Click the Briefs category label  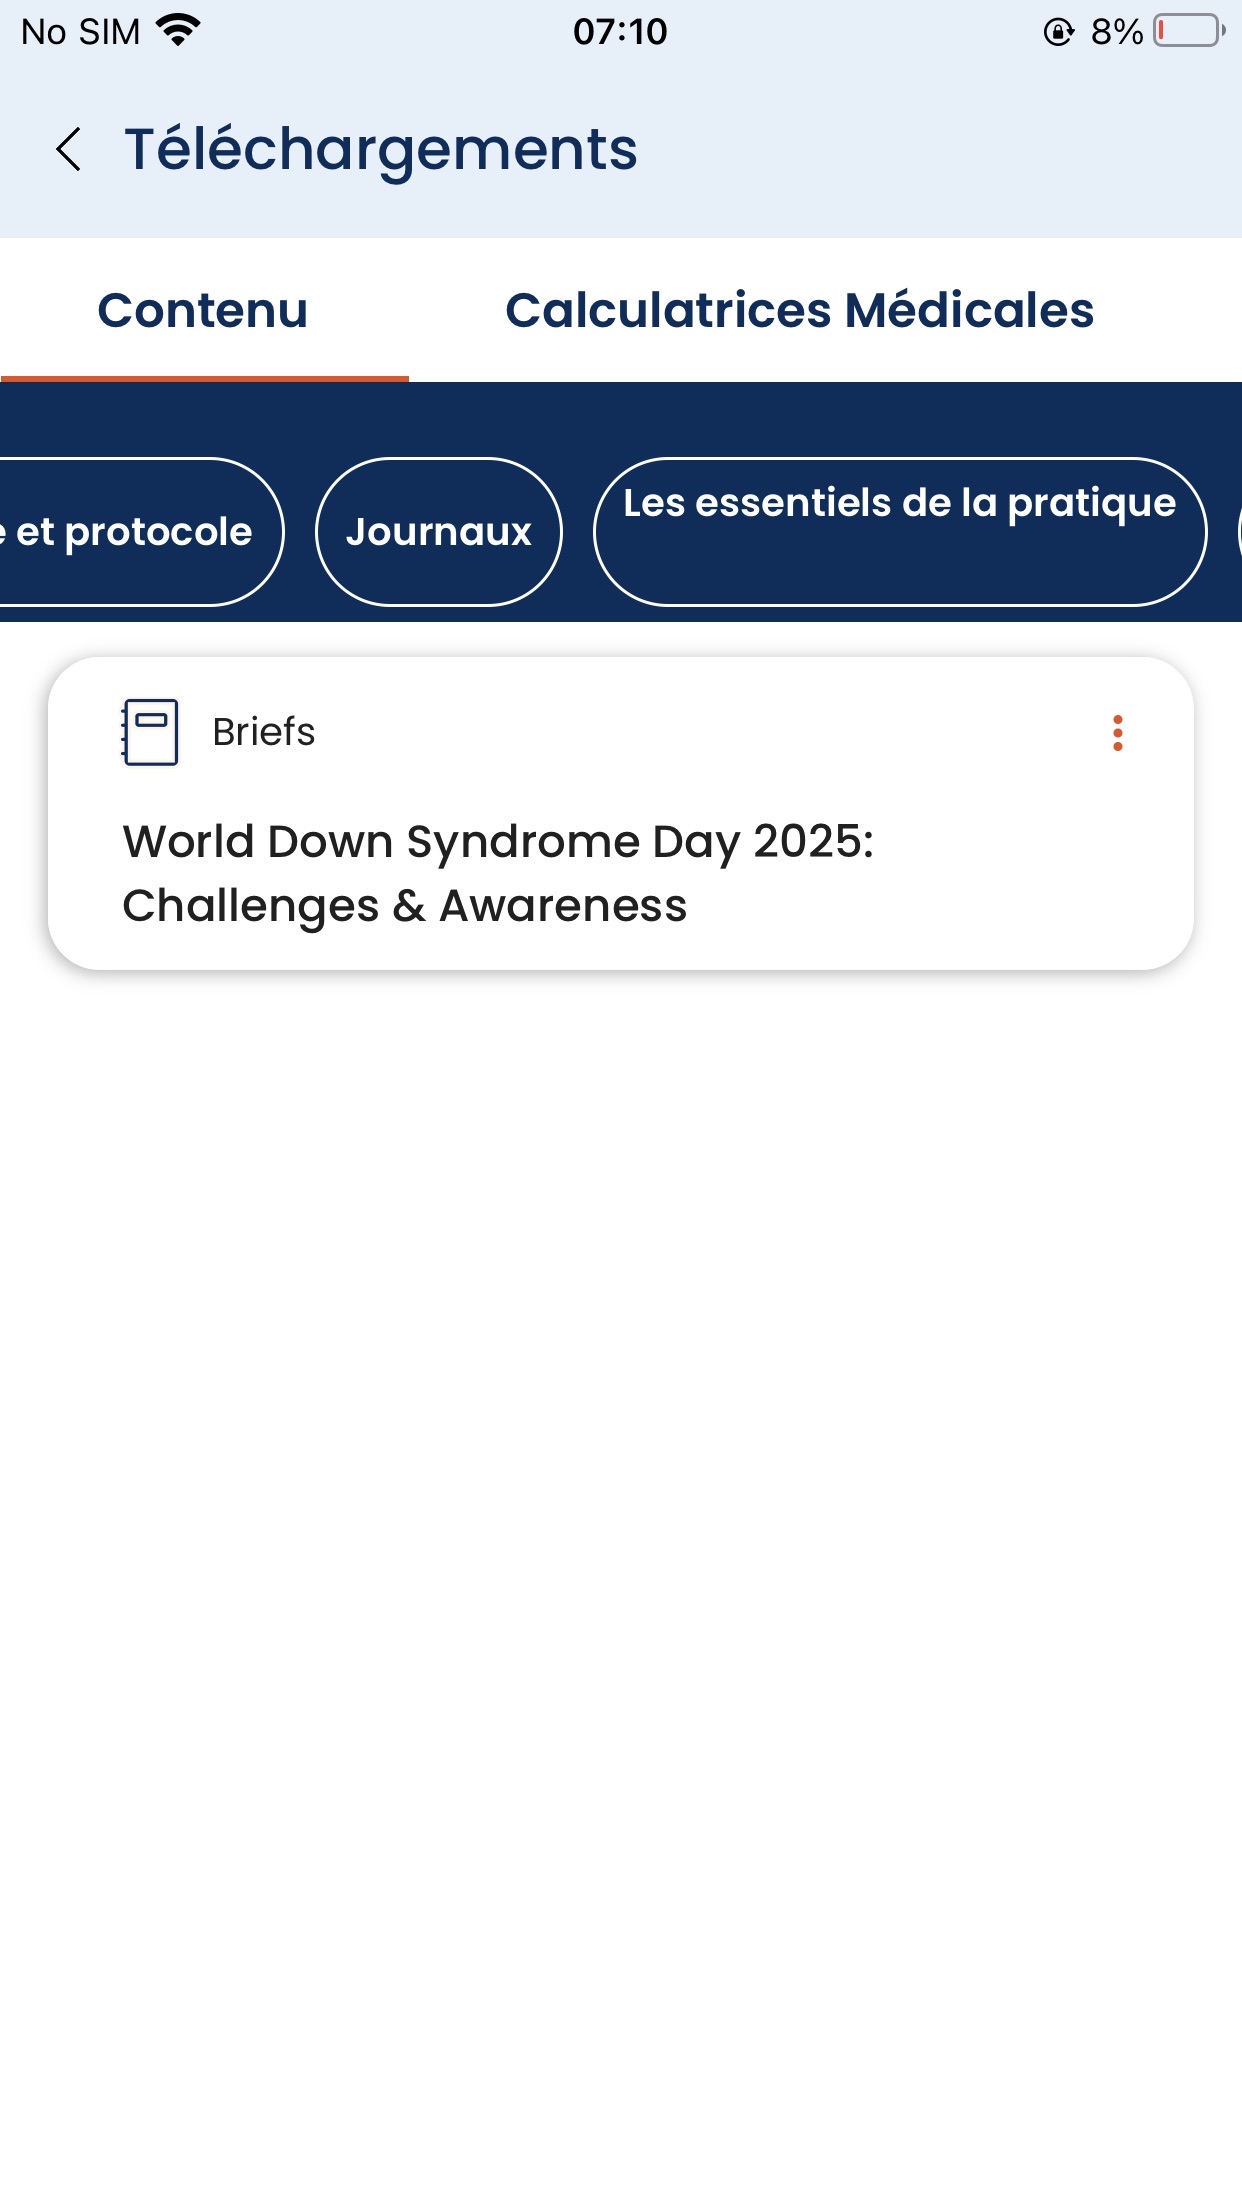tap(264, 733)
